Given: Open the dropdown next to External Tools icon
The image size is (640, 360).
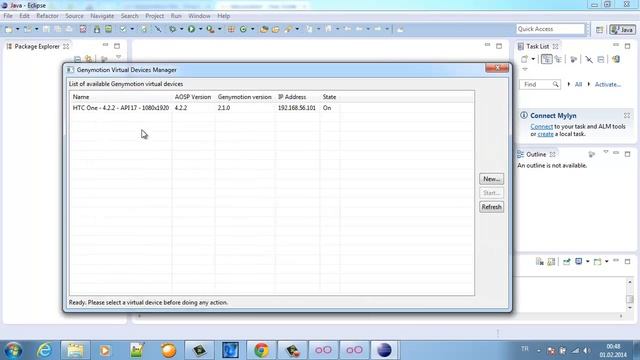Looking at the screenshot, I should pos(220,29).
